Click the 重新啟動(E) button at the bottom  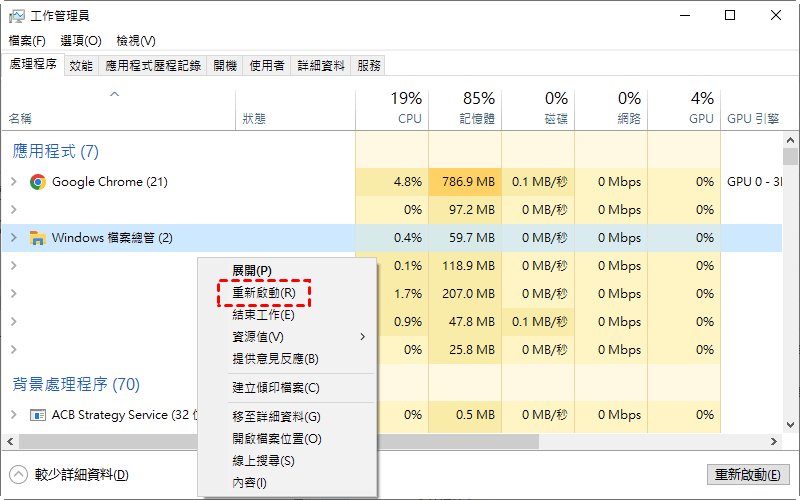coord(747,475)
